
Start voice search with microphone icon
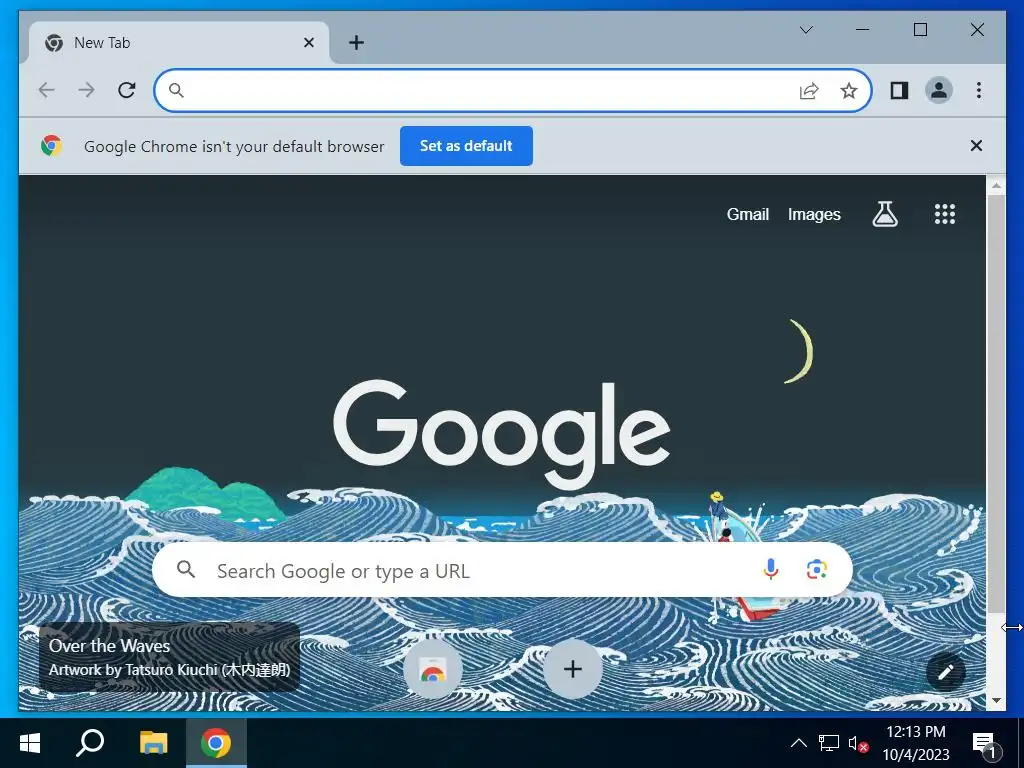point(771,569)
